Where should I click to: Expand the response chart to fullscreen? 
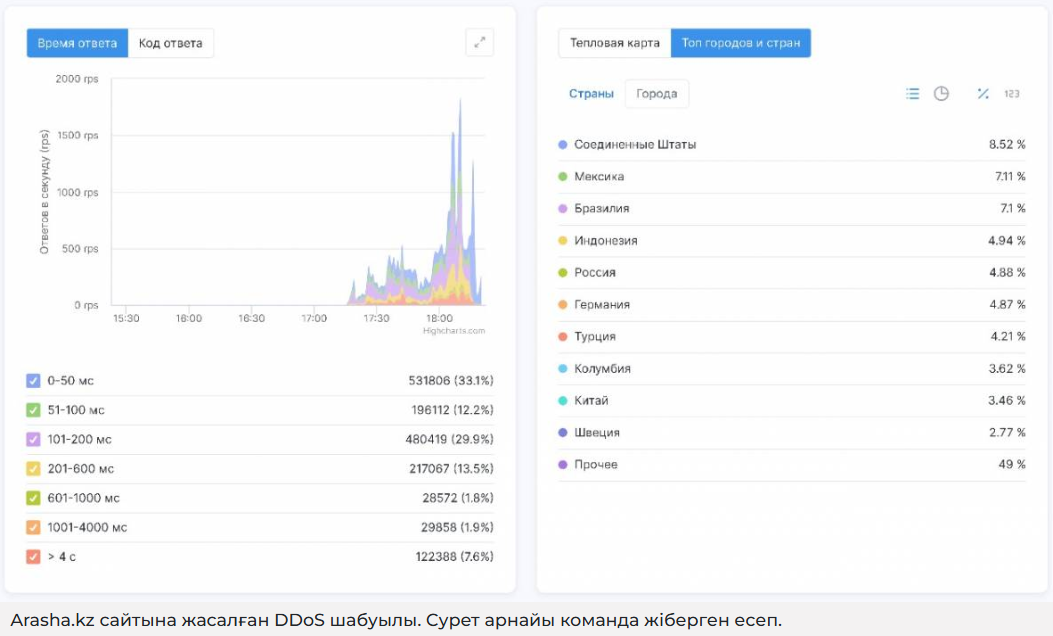(x=480, y=42)
